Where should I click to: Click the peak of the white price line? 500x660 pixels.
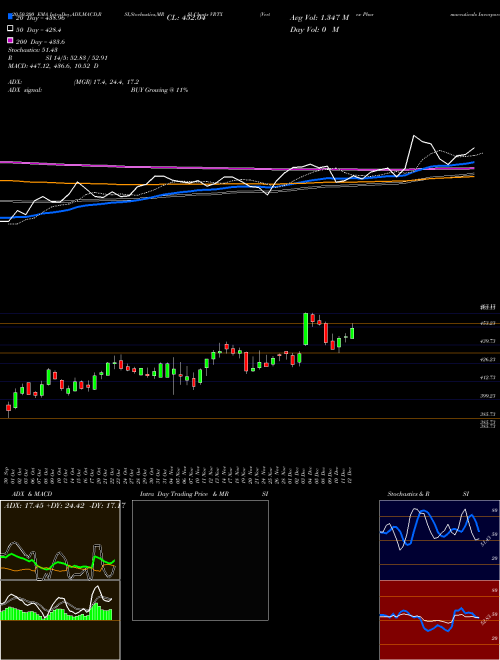coord(414,136)
